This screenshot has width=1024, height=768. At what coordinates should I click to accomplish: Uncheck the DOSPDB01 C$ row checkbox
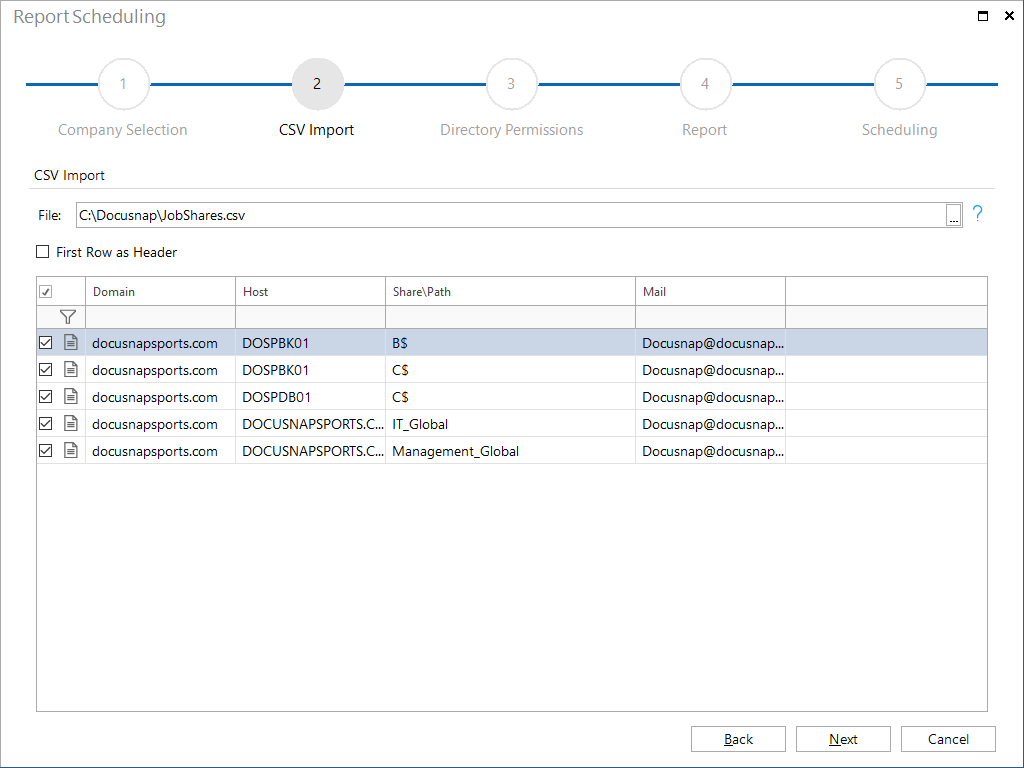[x=46, y=396]
